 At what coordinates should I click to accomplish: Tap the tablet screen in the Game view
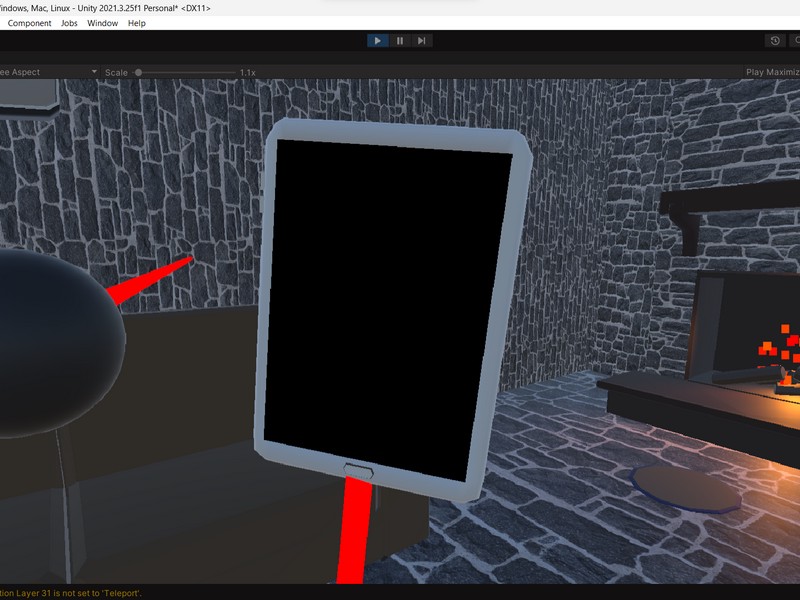tap(390, 300)
